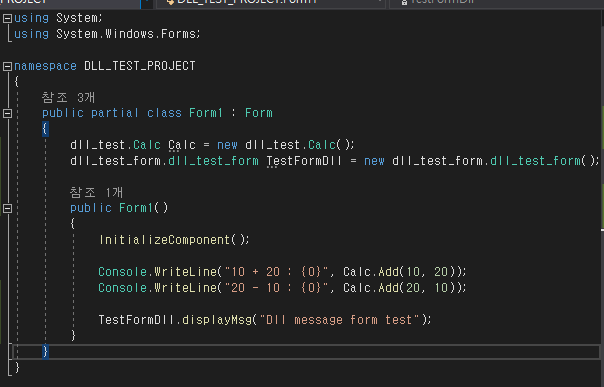Screen dimensions: 604x387
Task: Click the base class name 'Form'
Action: point(258,113)
